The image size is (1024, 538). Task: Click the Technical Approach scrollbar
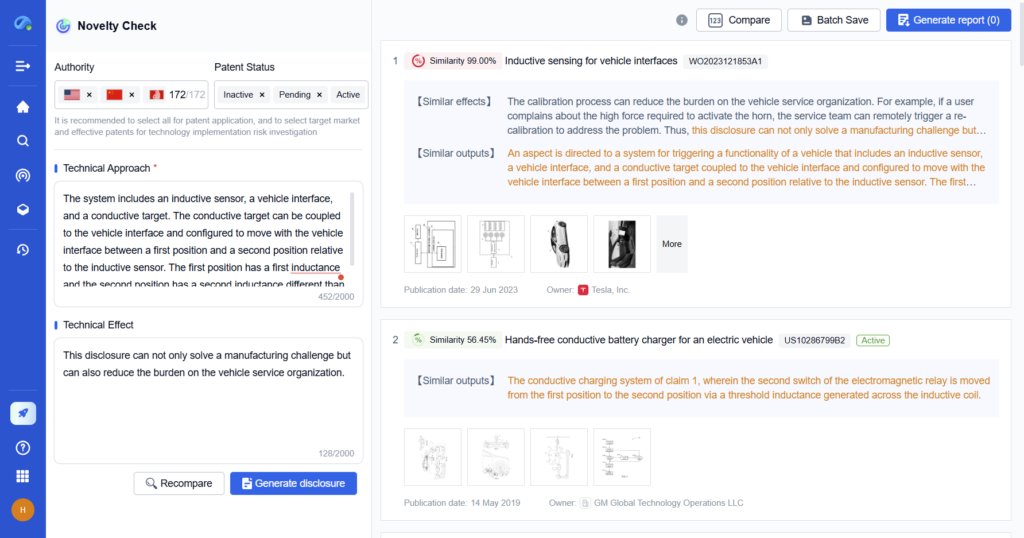point(351,223)
